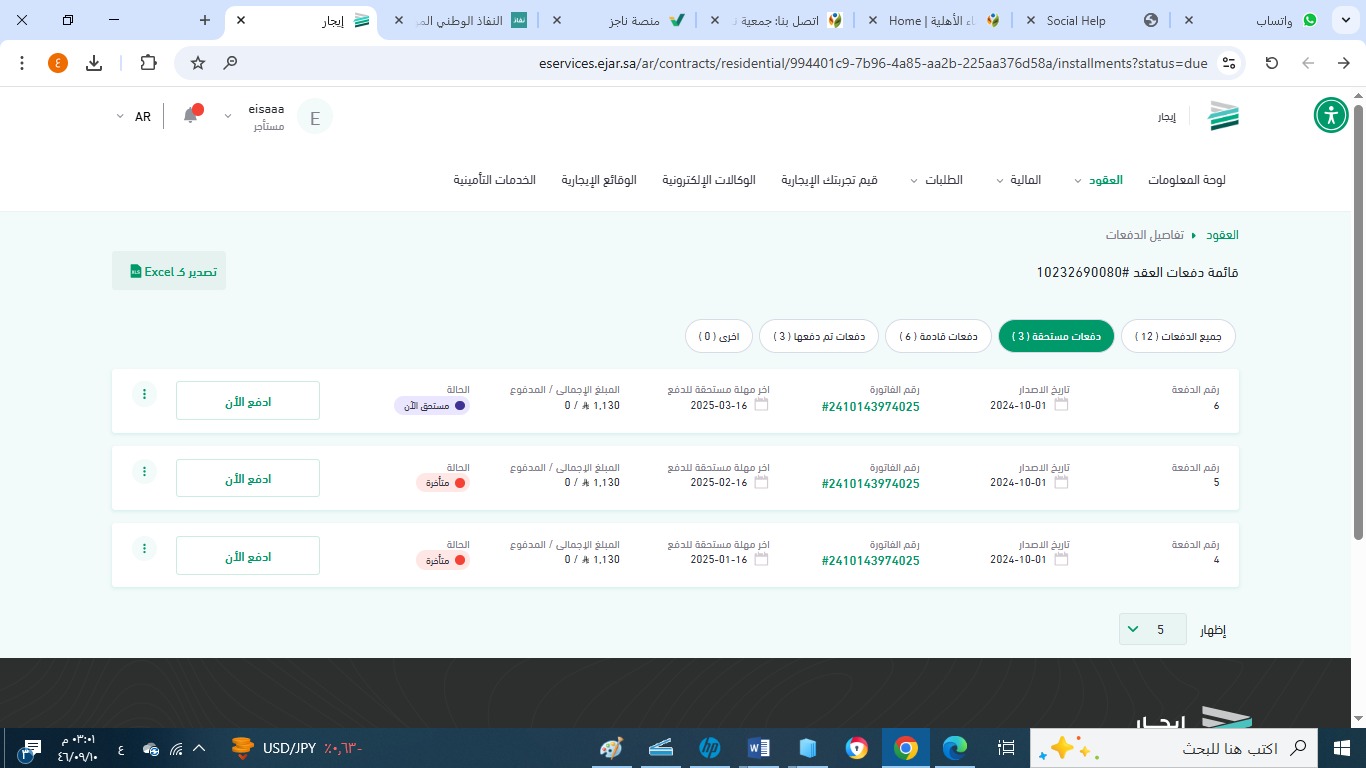The width and height of the screenshot is (1366, 768).
Task: Export the list with تصدير كـ Excel
Action: (x=169, y=271)
